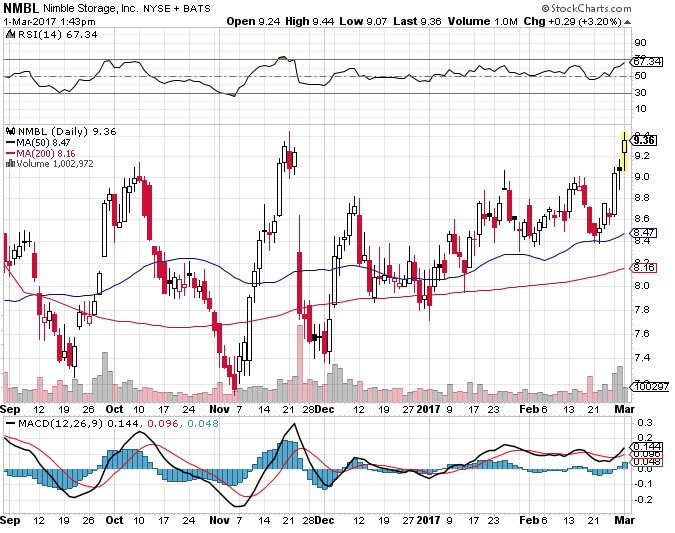The image size is (675, 533).
Task: Click the -0.1 level on MACD axis
Action: pyautogui.click(x=643, y=484)
